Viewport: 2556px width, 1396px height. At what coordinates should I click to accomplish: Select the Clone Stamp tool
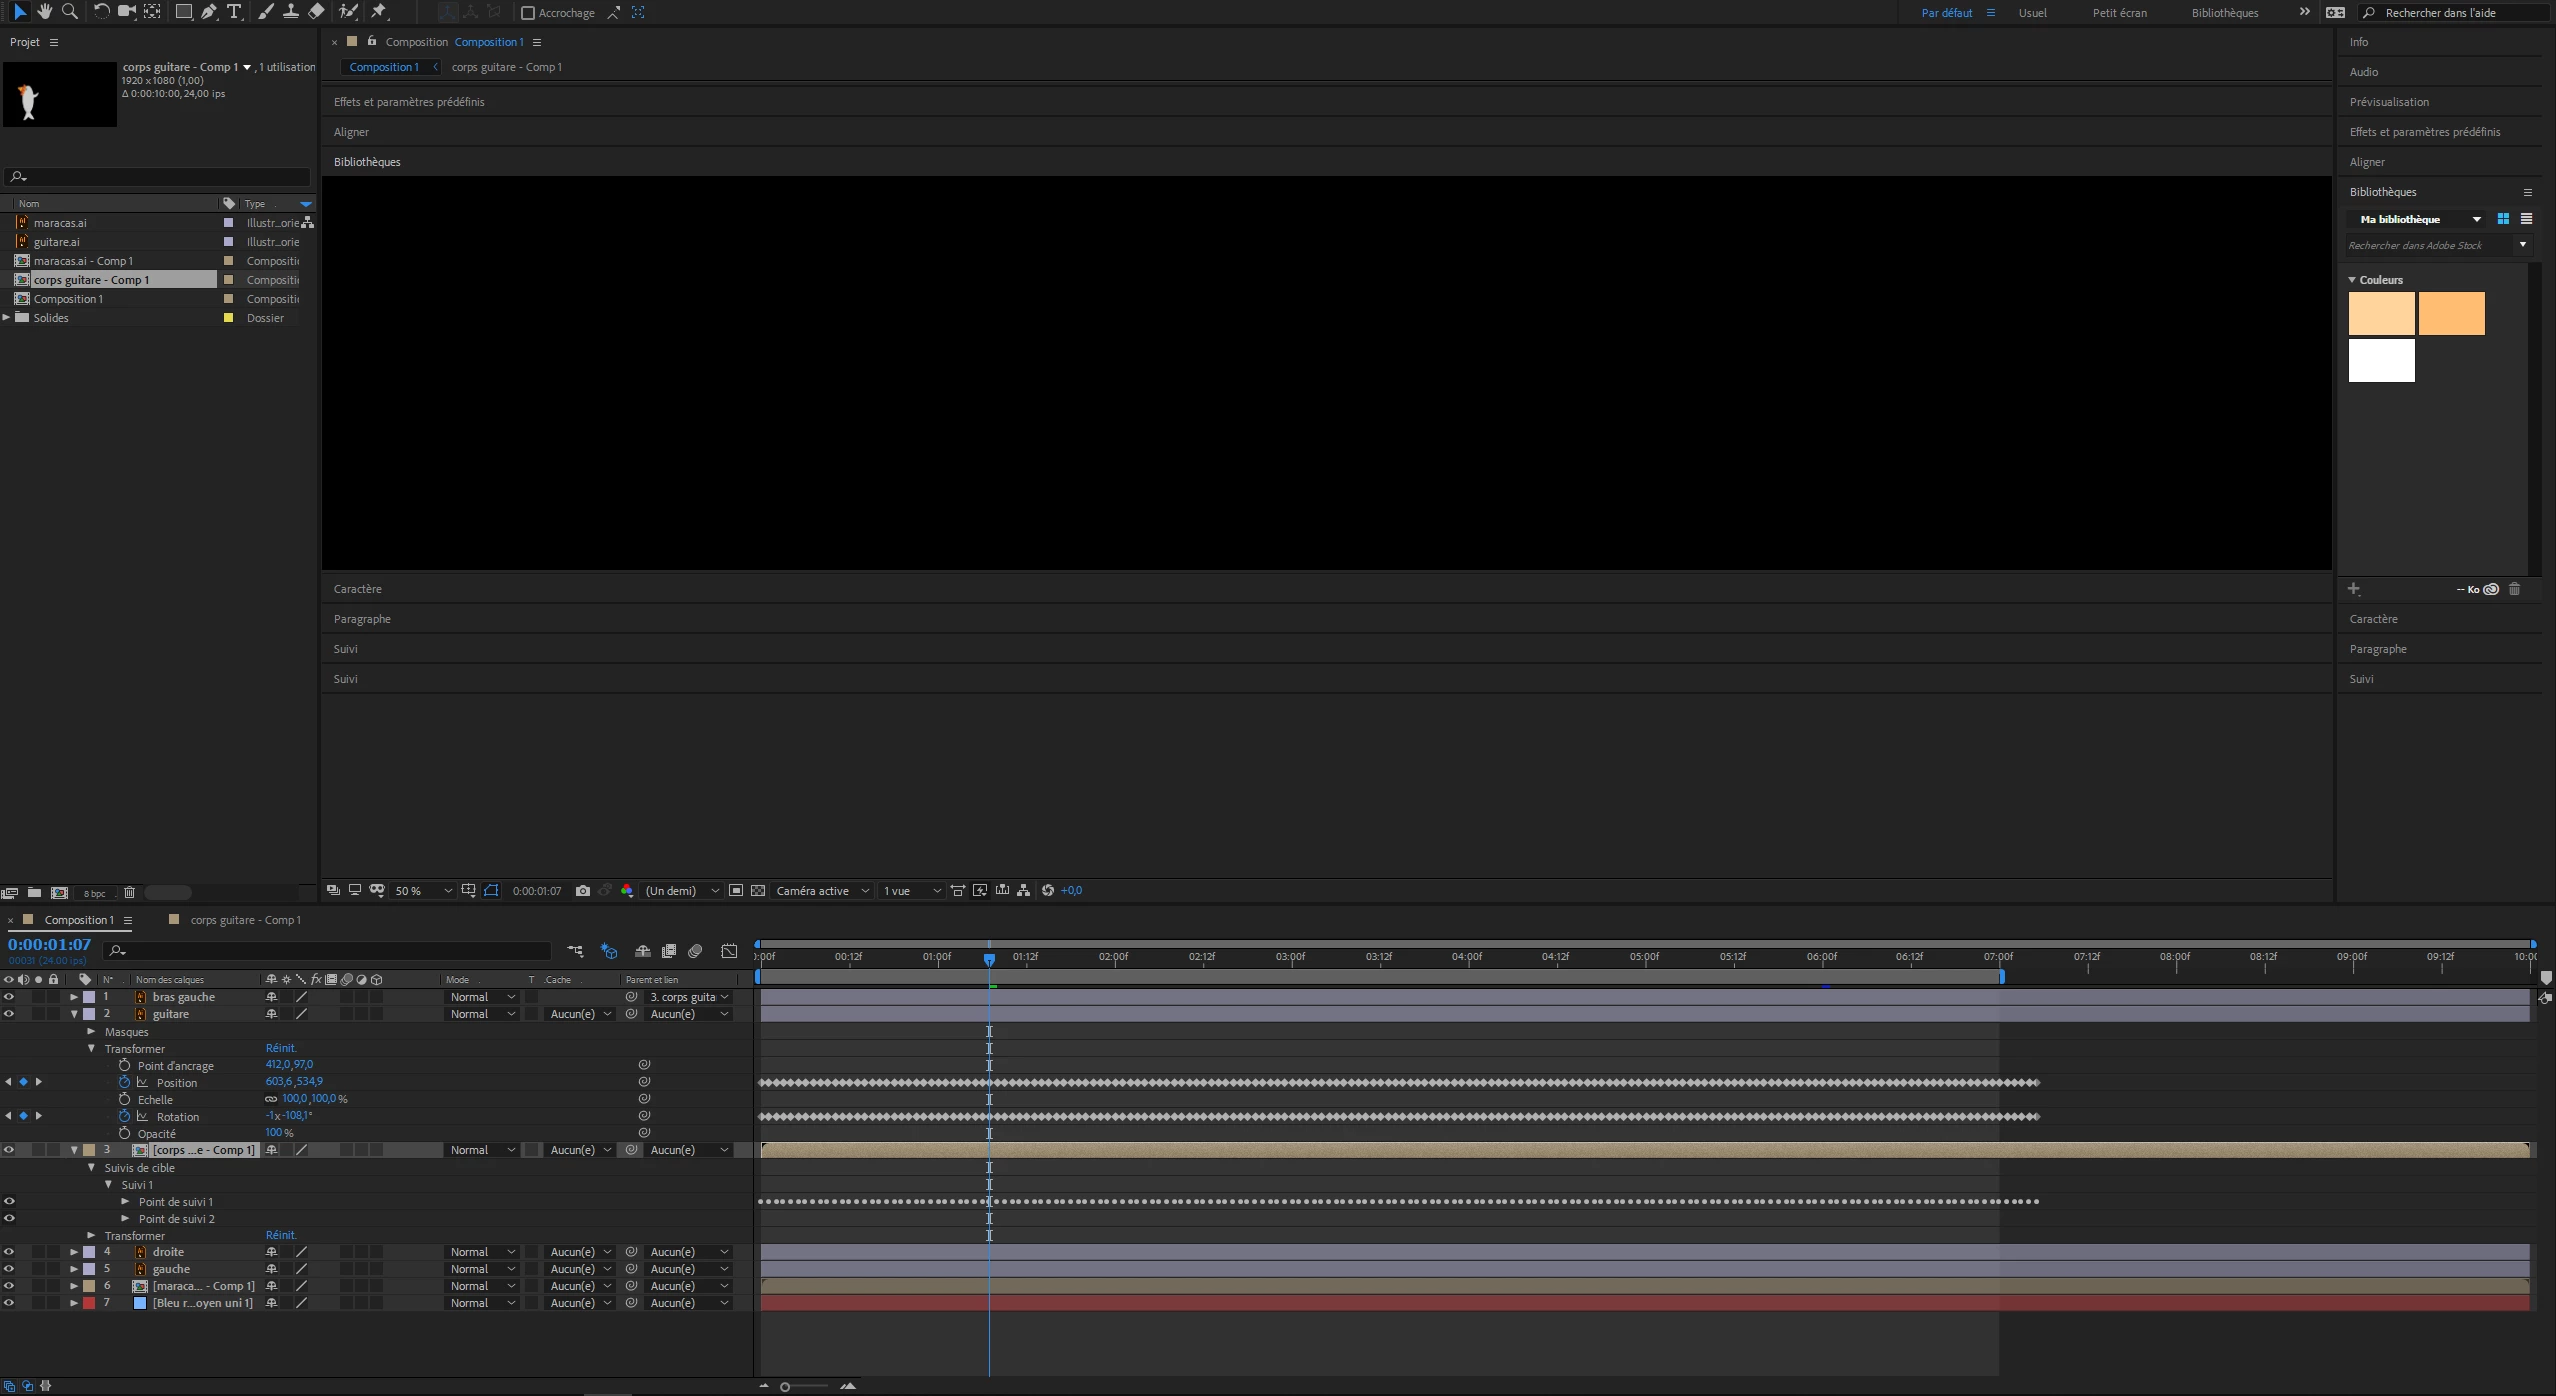click(x=291, y=11)
